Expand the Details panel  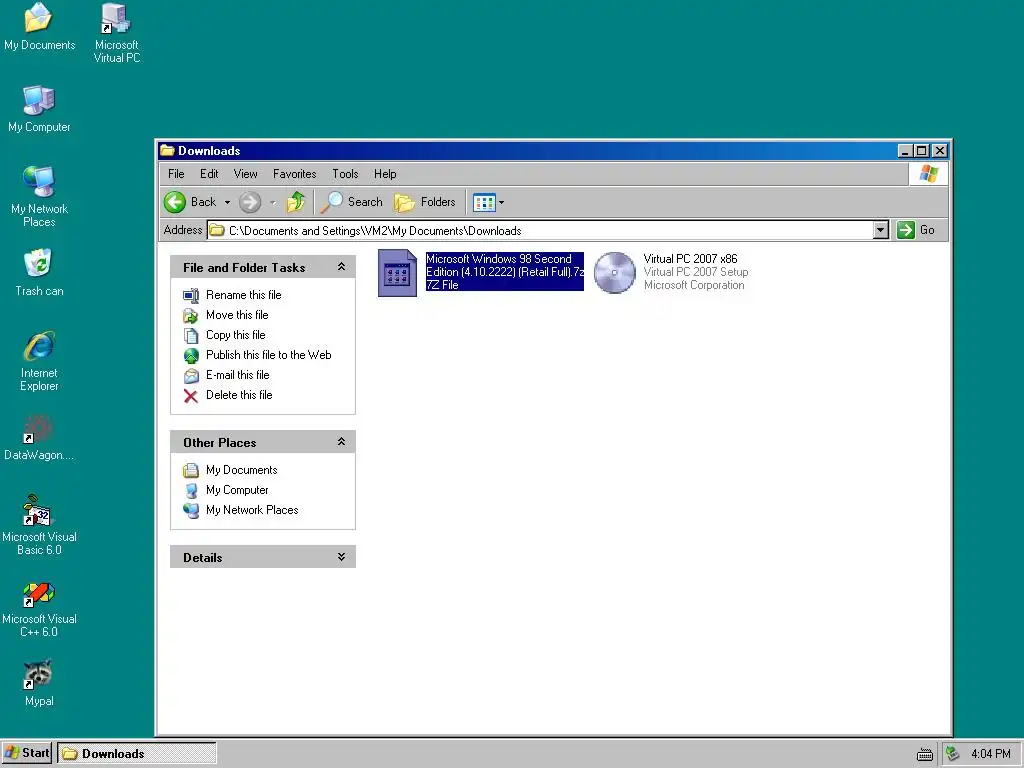pos(341,557)
